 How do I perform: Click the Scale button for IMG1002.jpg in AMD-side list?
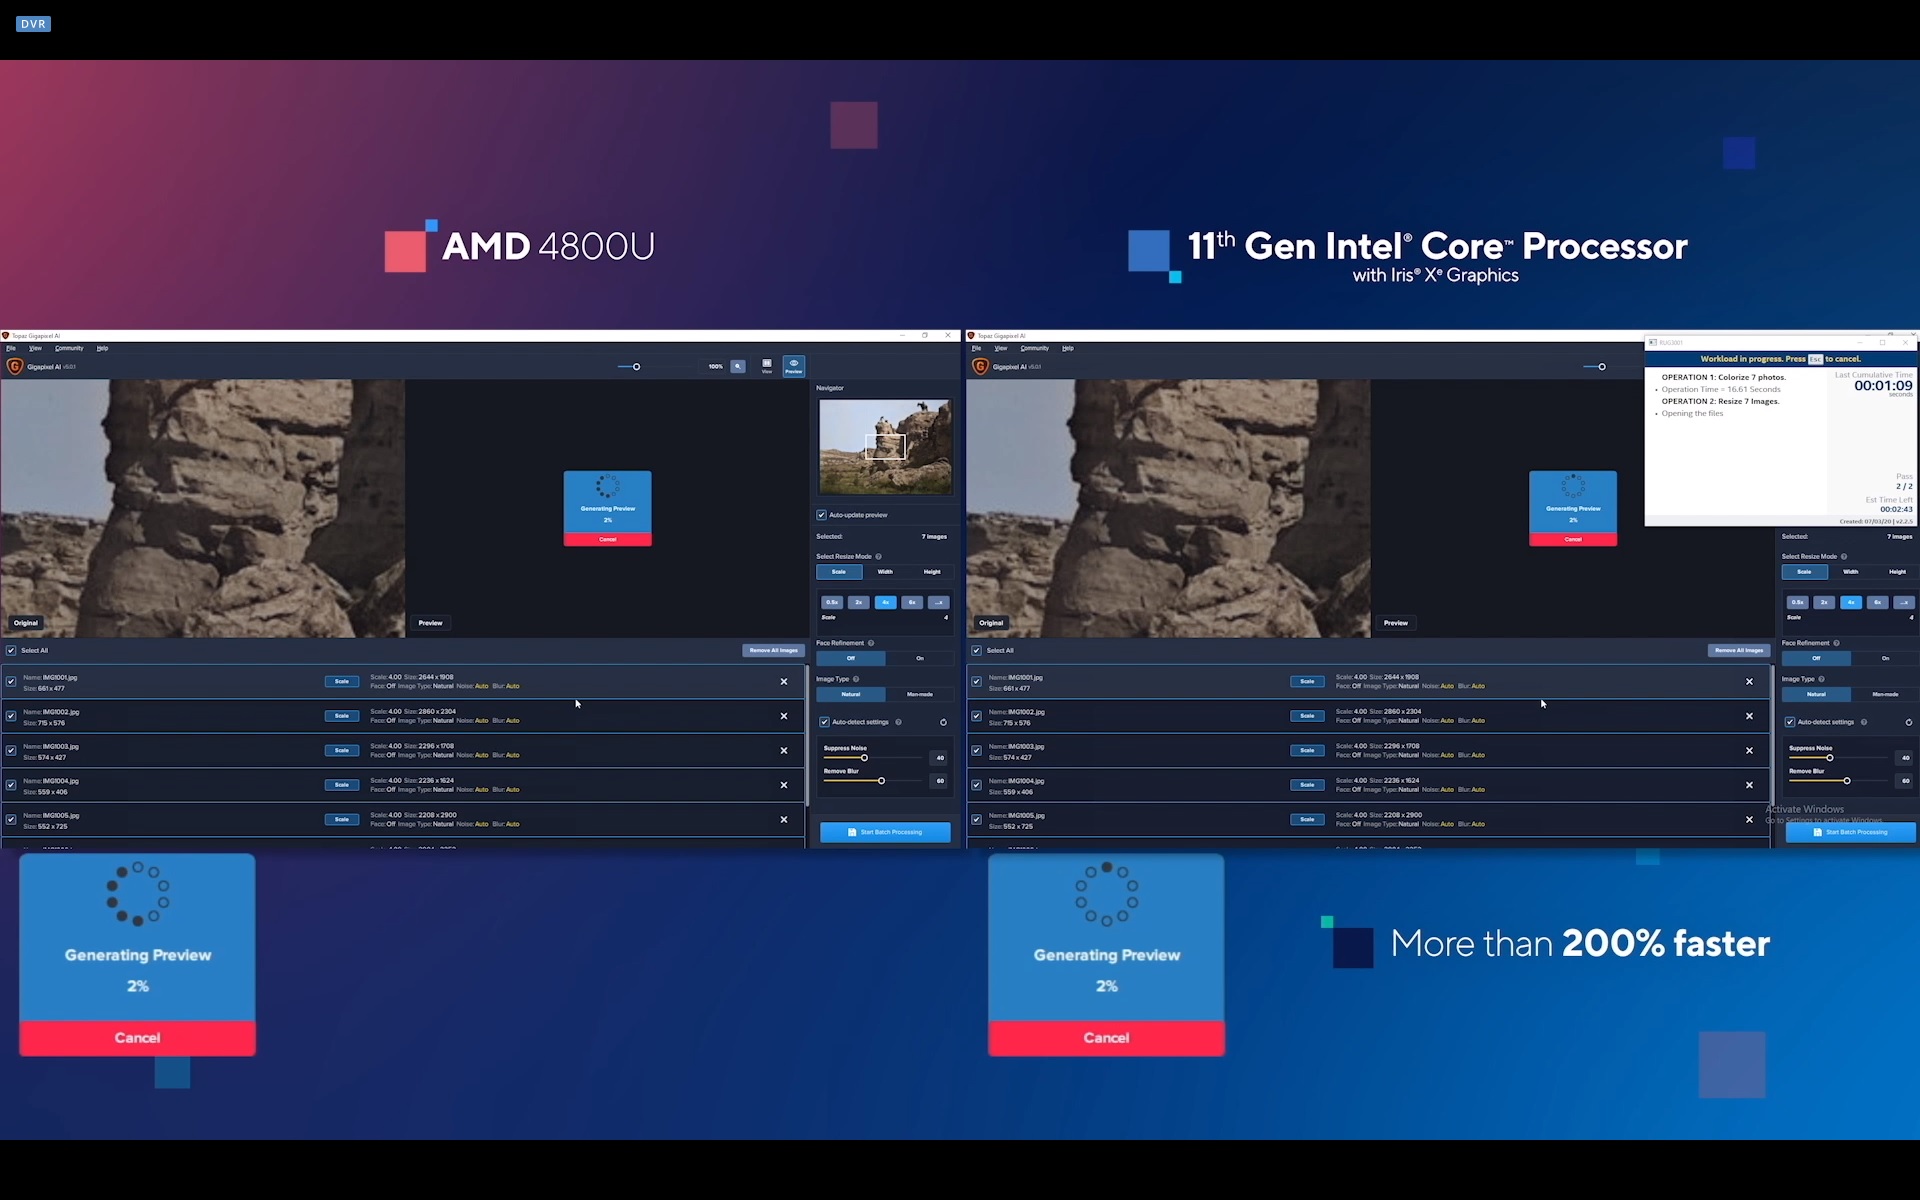[342, 716]
